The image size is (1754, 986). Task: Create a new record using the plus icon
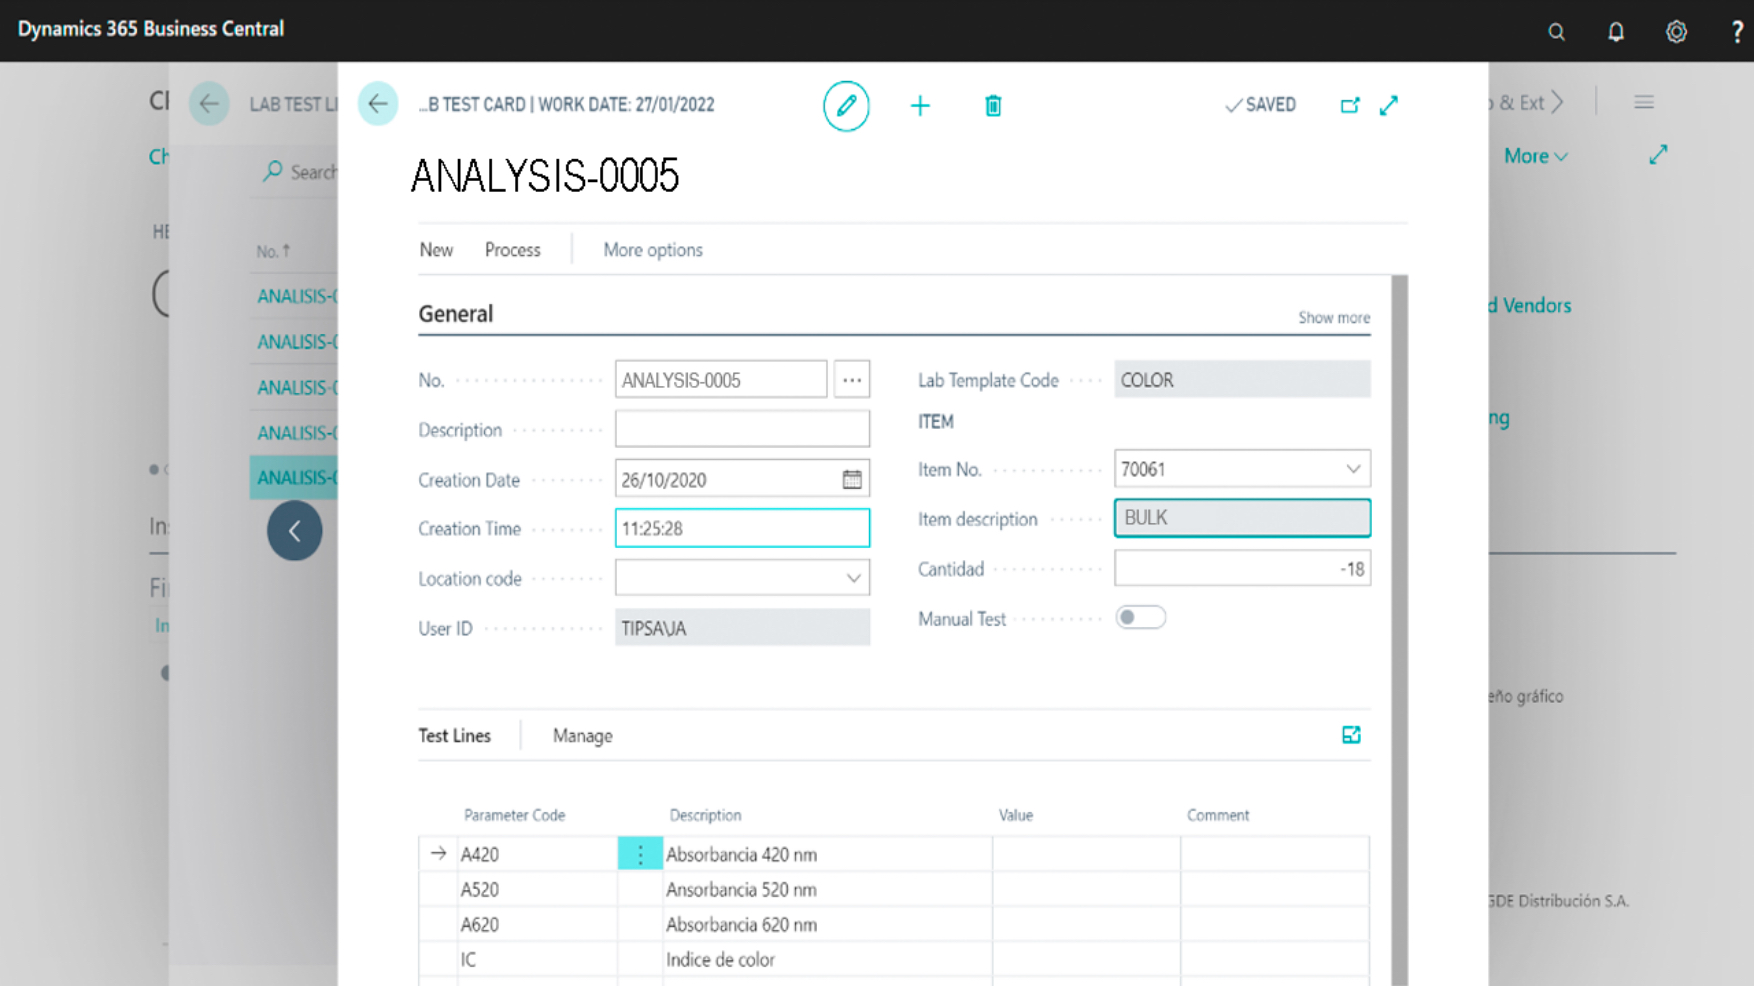[920, 105]
